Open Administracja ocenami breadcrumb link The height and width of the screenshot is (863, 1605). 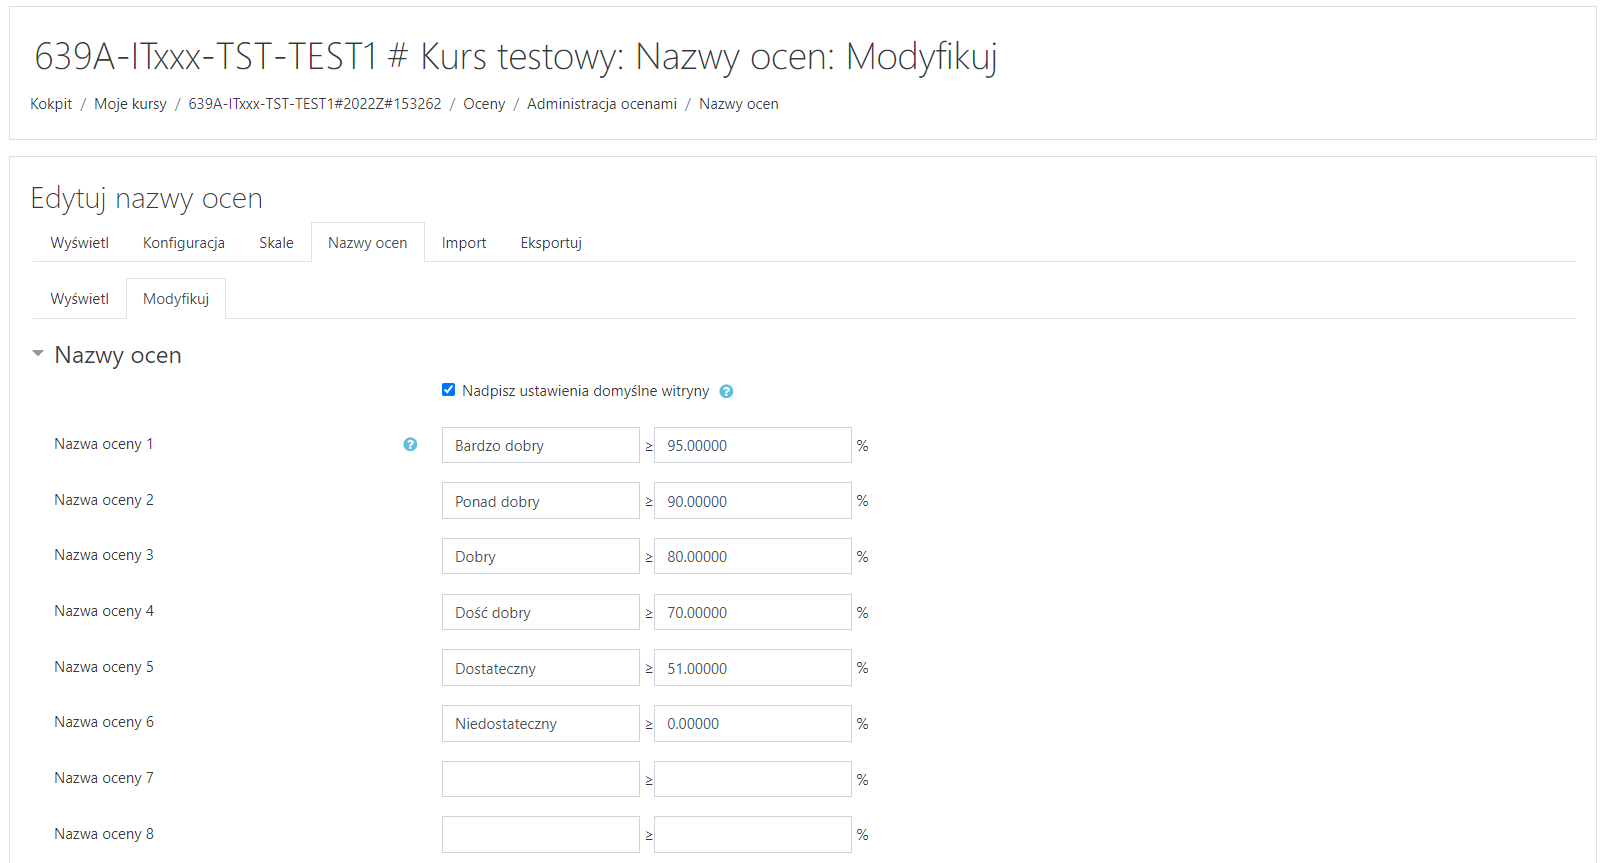pyautogui.click(x=602, y=104)
